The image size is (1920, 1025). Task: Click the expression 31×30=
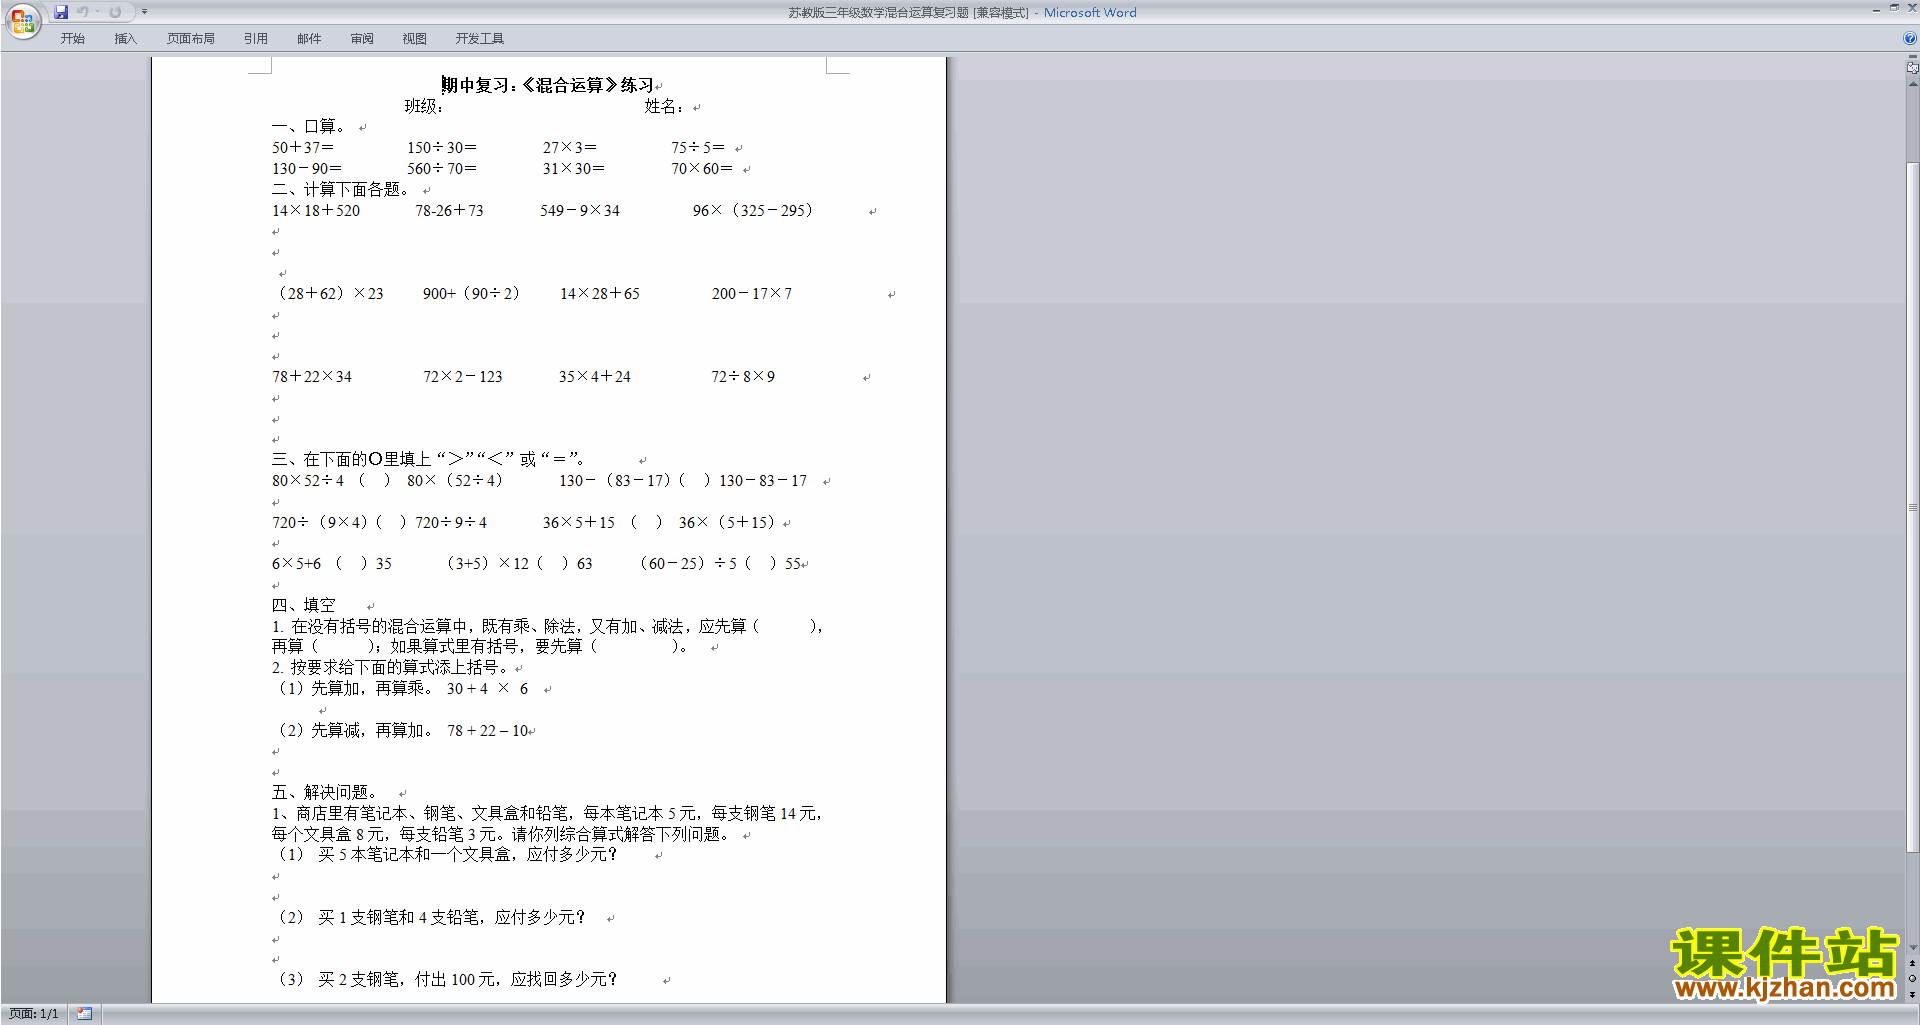pos(574,168)
